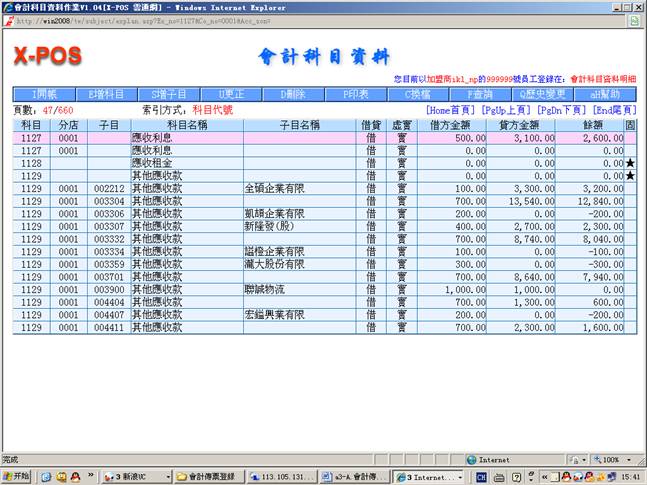Click the PgUp上頁 previous page link
The height and width of the screenshot is (485, 647).
click(506, 110)
